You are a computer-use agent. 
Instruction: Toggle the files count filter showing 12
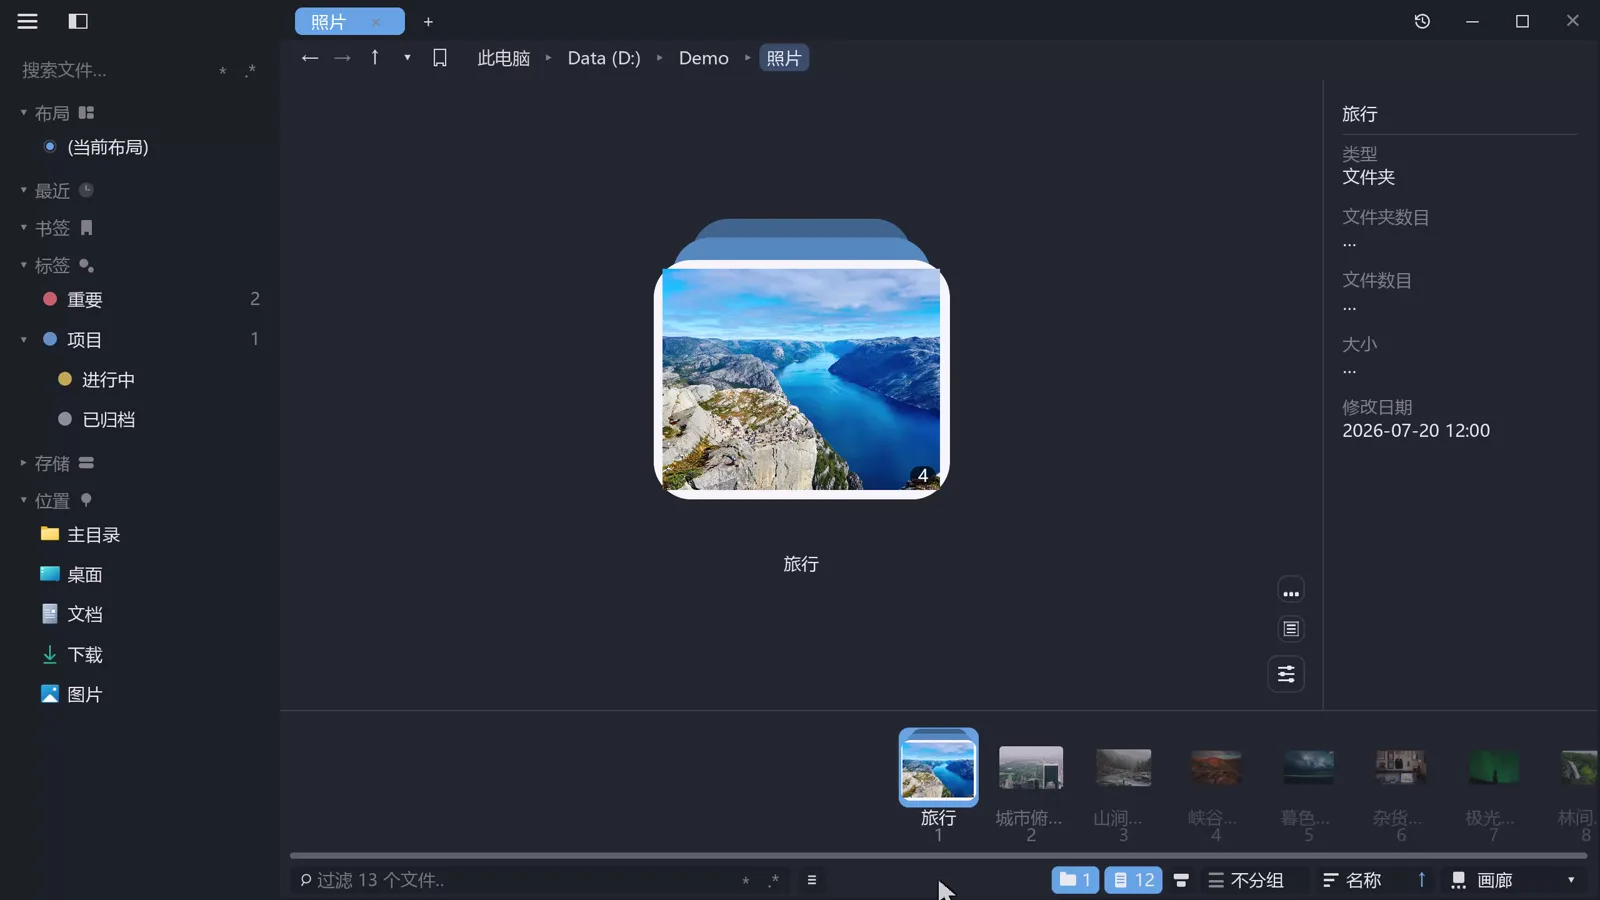click(1133, 880)
